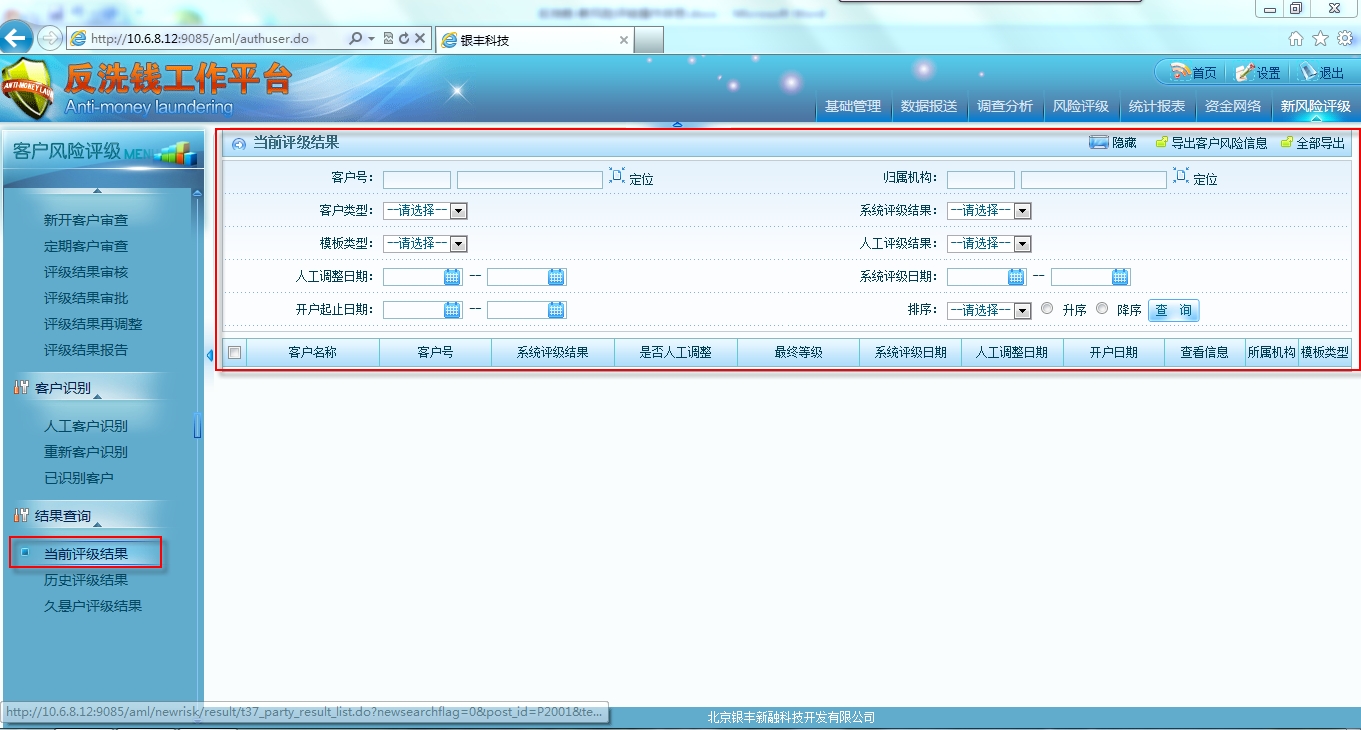Click the 归属机构 wide name input field
This screenshot has height=730, width=1361.
pyautogui.click(x=1094, y=180)
